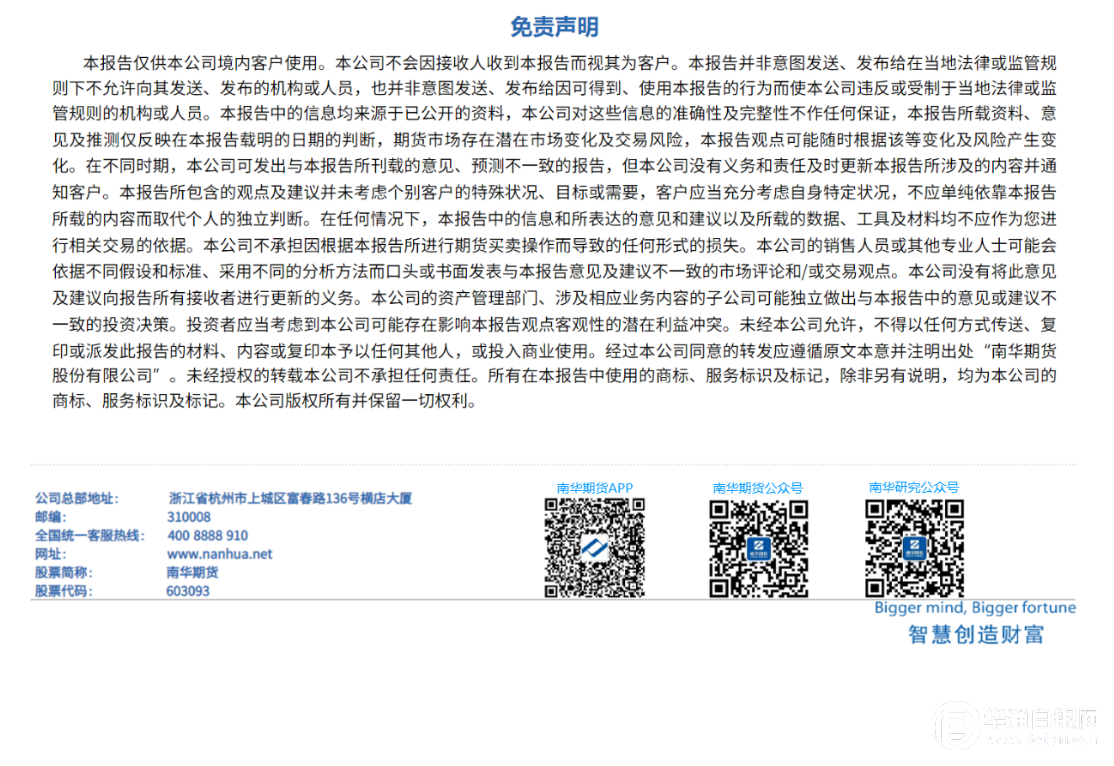Viewport: 1114px width, 766px height.
Task: Click the hotline number 400 8888 910
Action: (x=207, y=536)
